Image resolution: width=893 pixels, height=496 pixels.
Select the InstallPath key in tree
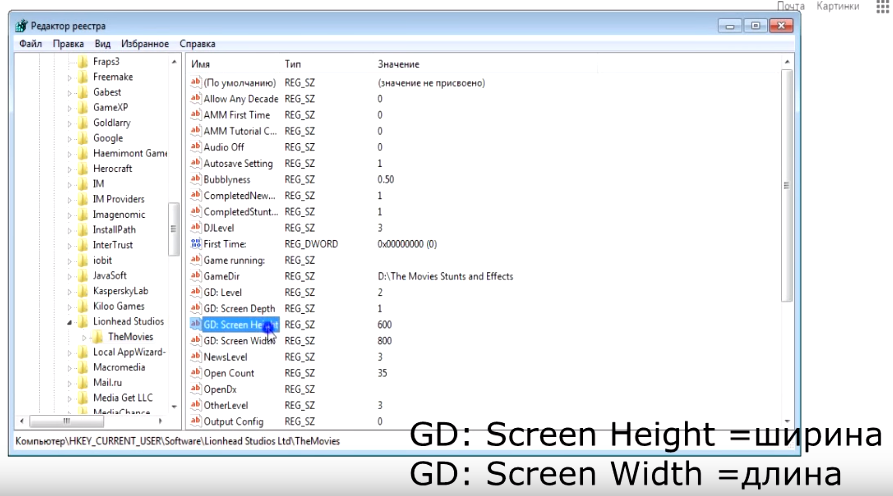click(x=114, y=229)
